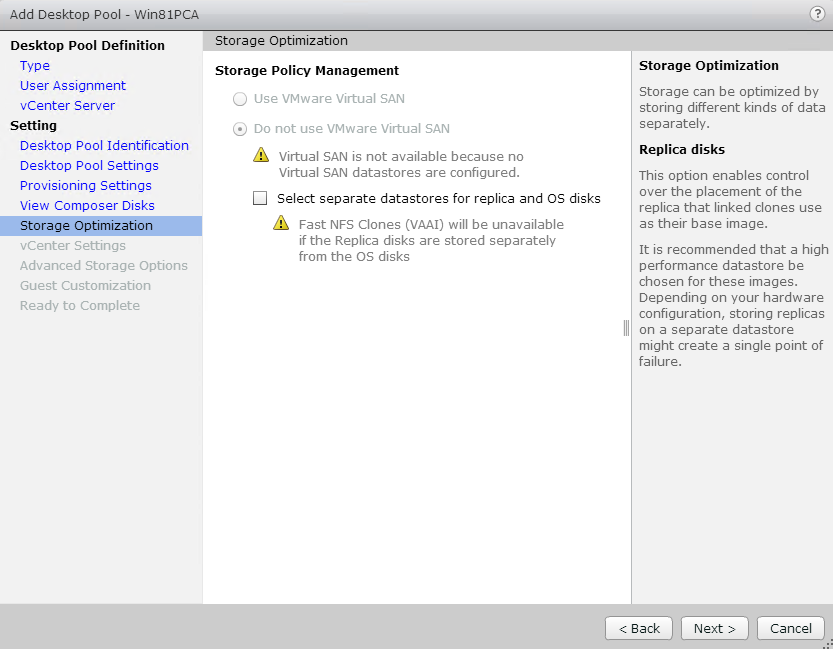Viewport: 833px width, 649px height.
Task: Cancel the Add Desktop Pool wizard
Action: point(790,628)
